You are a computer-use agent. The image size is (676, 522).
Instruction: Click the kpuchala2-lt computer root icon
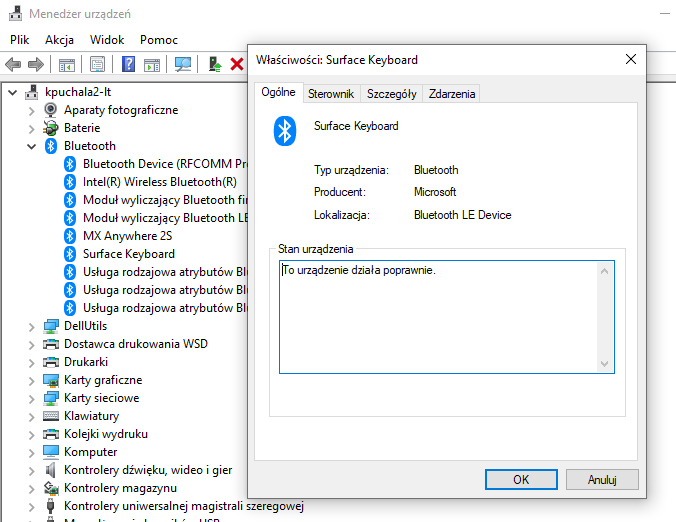[31, 92]
